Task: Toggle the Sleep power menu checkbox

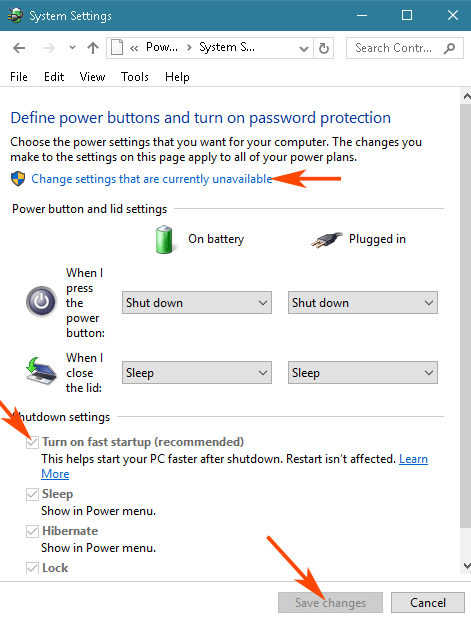Action: pyautogui.click(x=32, y=494)
